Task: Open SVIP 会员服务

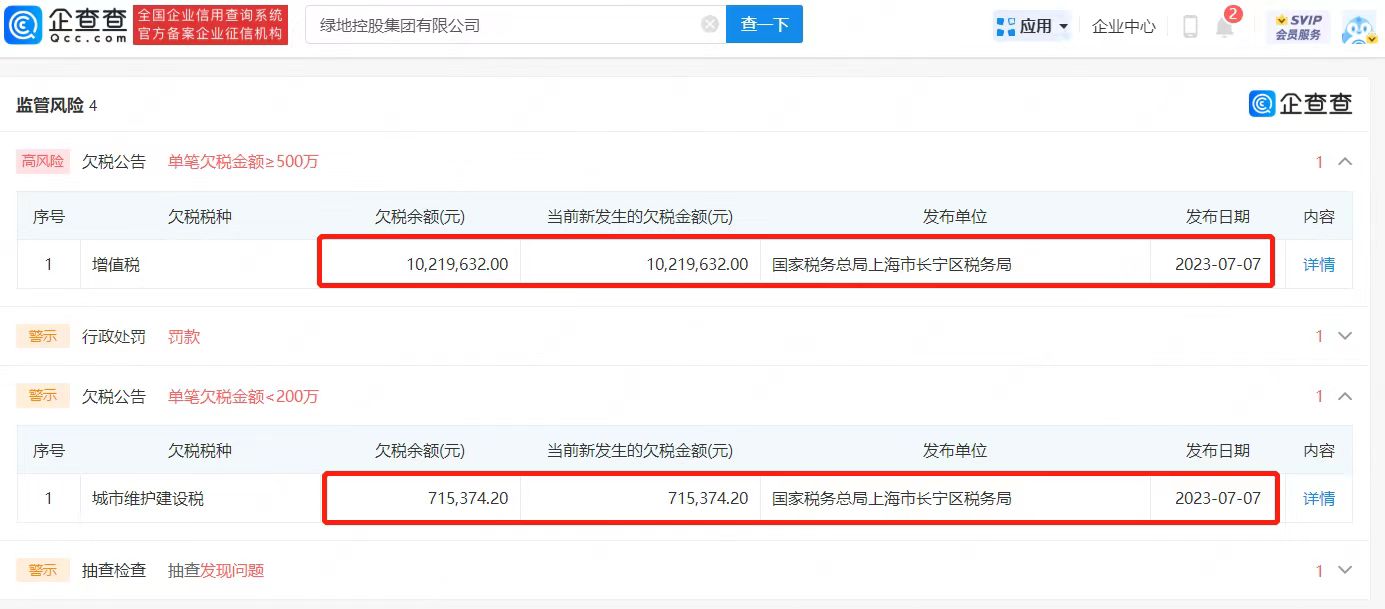Action: (x=1298, y=27)
